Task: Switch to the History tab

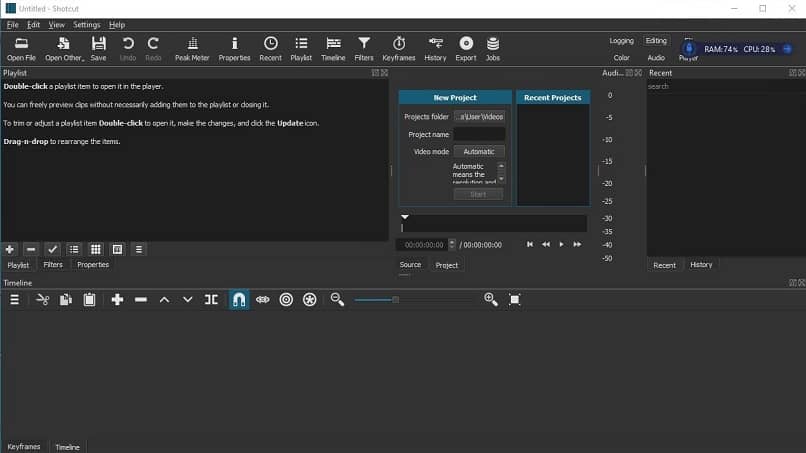Action: [x=701, y=265]
